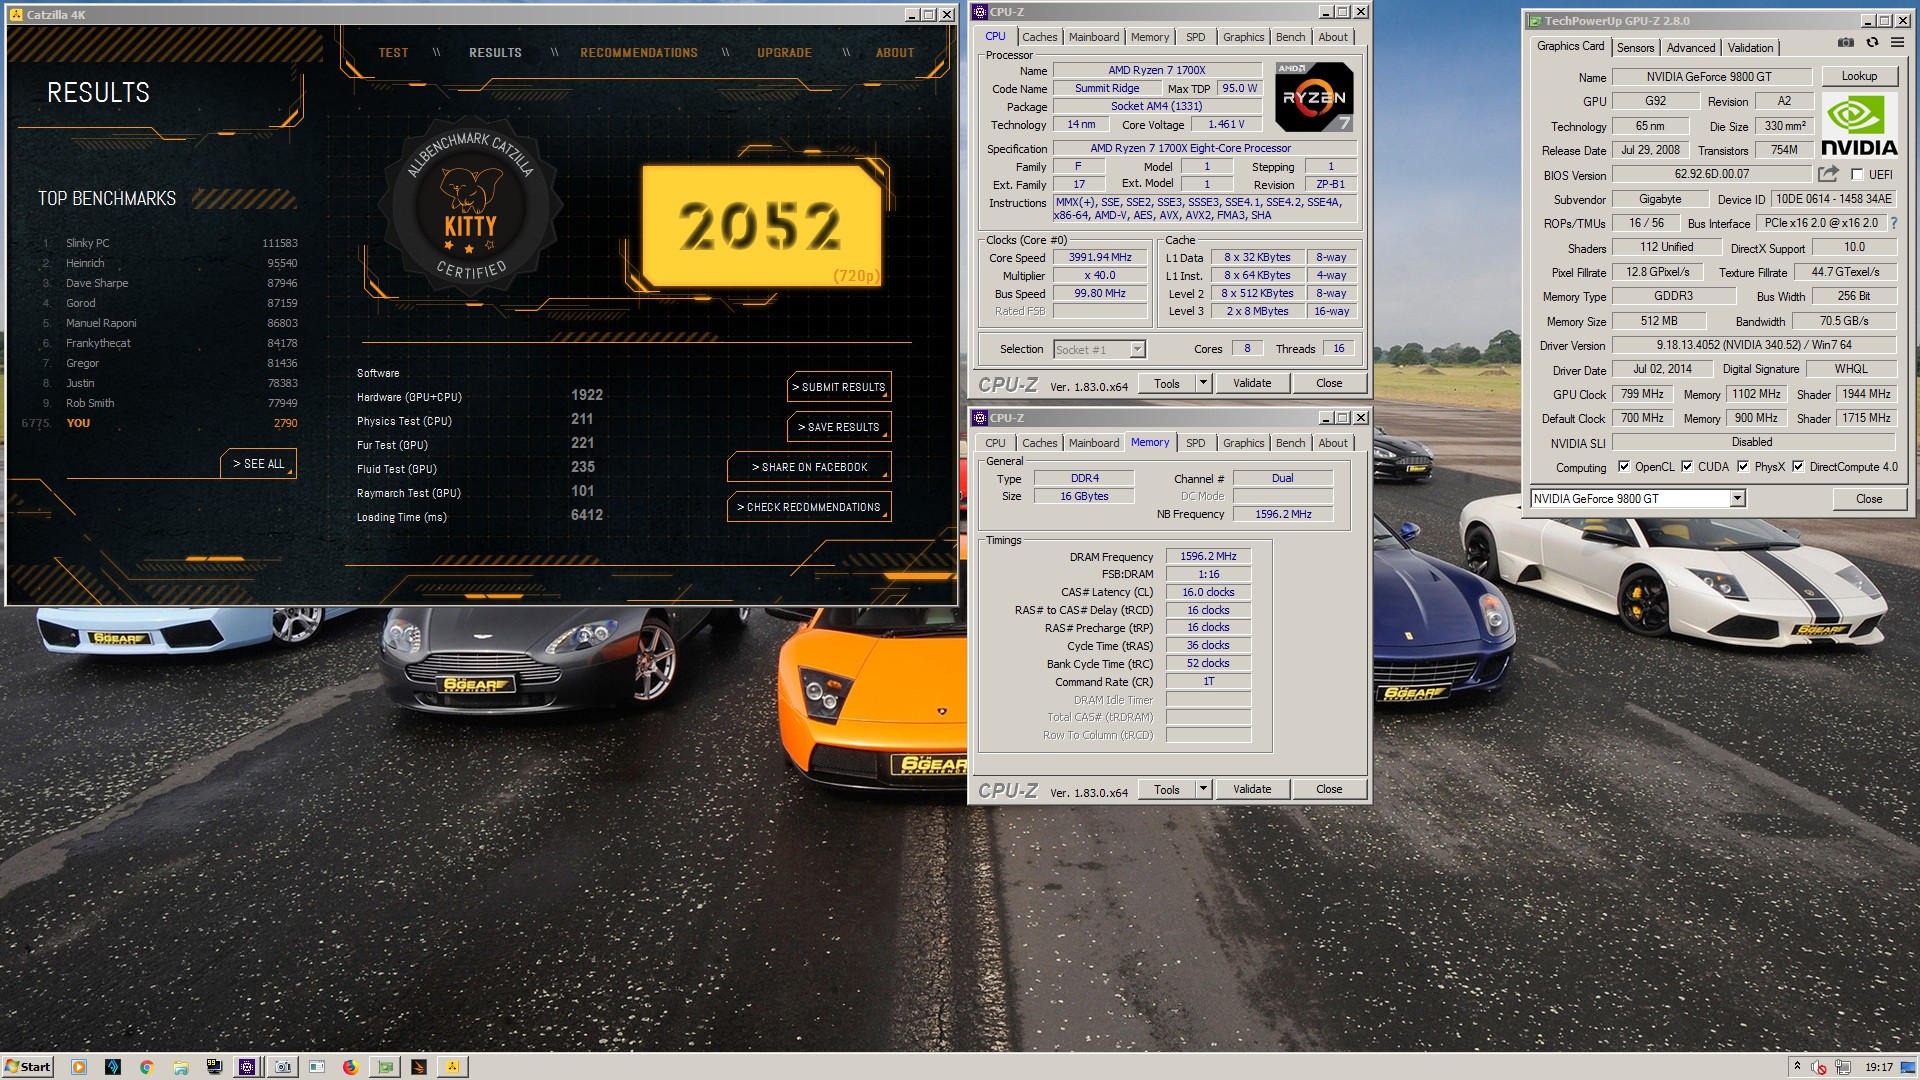
Task: Open Windows Media Player from taskbar
Action: (79, 1067)
